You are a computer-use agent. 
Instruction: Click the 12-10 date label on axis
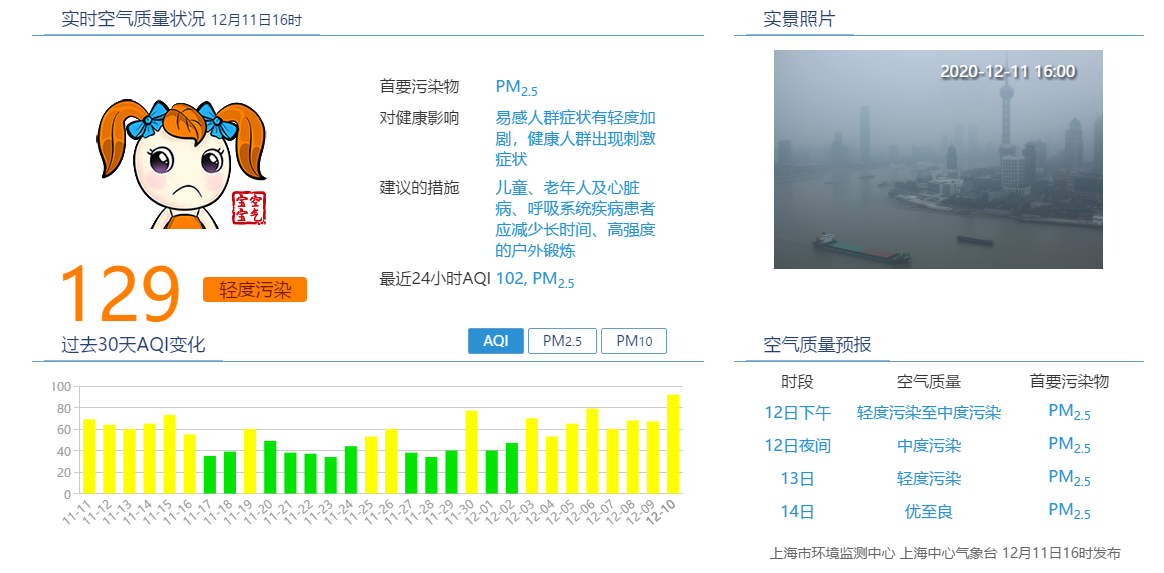663,511
